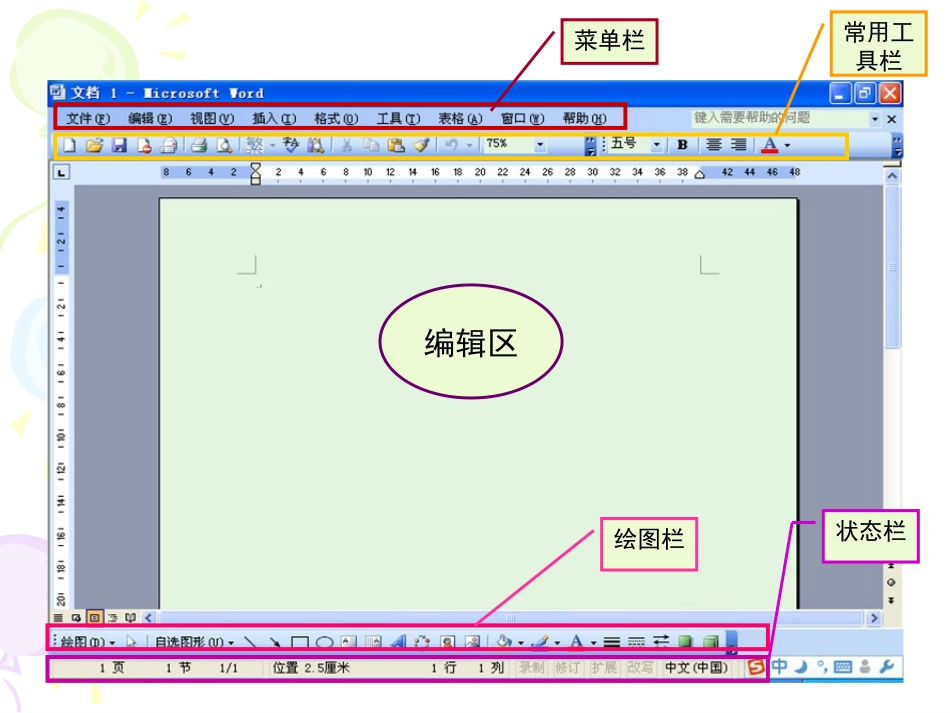Create a new blank document

pyautogui.click(x=70, y=145)
